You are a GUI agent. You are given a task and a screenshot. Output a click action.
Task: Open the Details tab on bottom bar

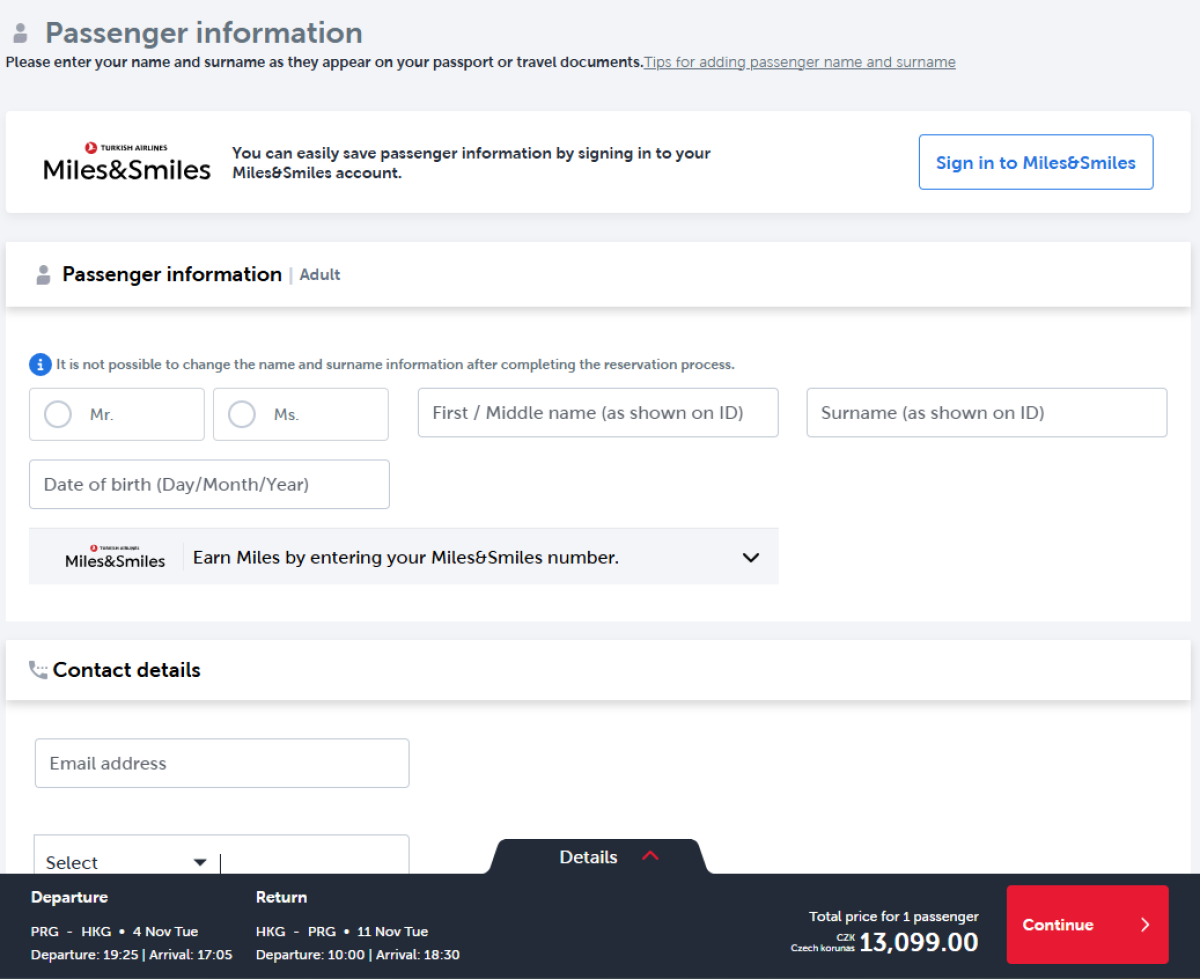coord(589,857)
